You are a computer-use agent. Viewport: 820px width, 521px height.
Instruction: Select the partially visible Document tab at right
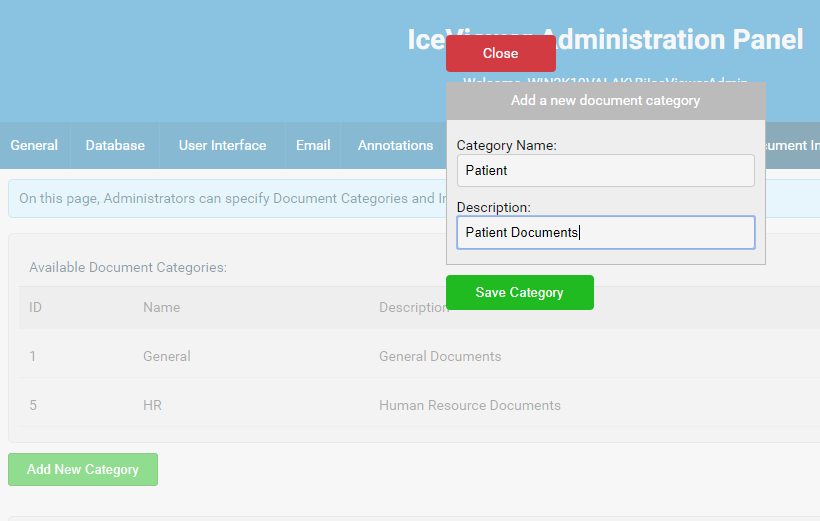click(x=793, y=145)
